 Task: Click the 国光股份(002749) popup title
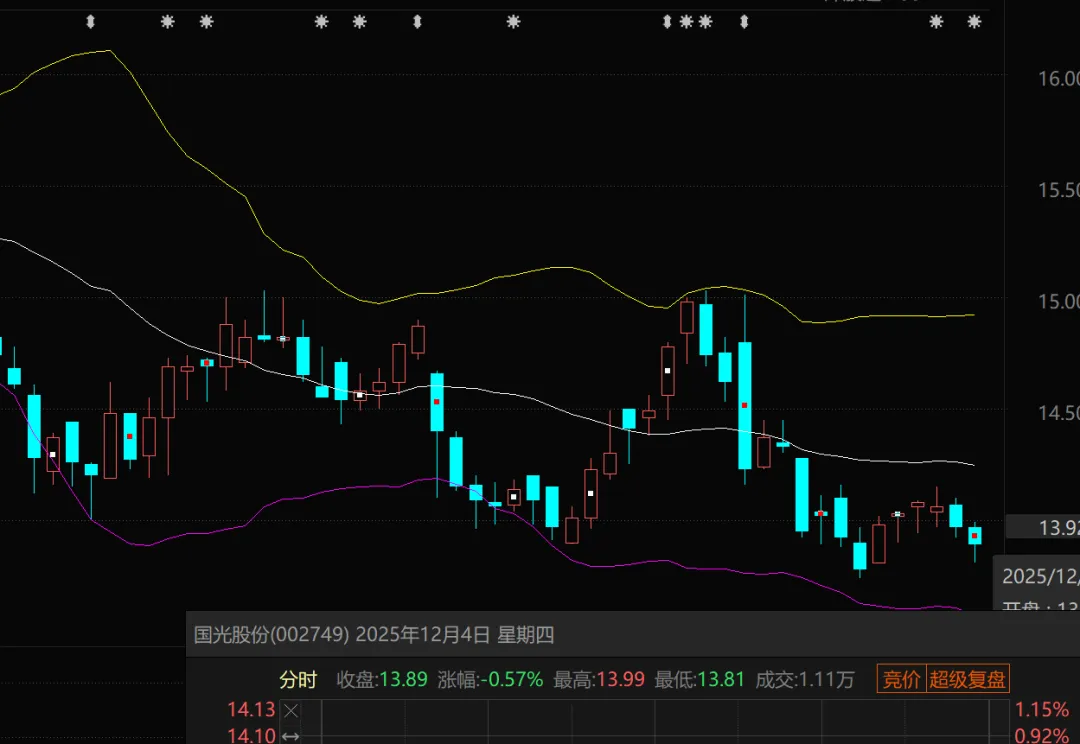272,634
